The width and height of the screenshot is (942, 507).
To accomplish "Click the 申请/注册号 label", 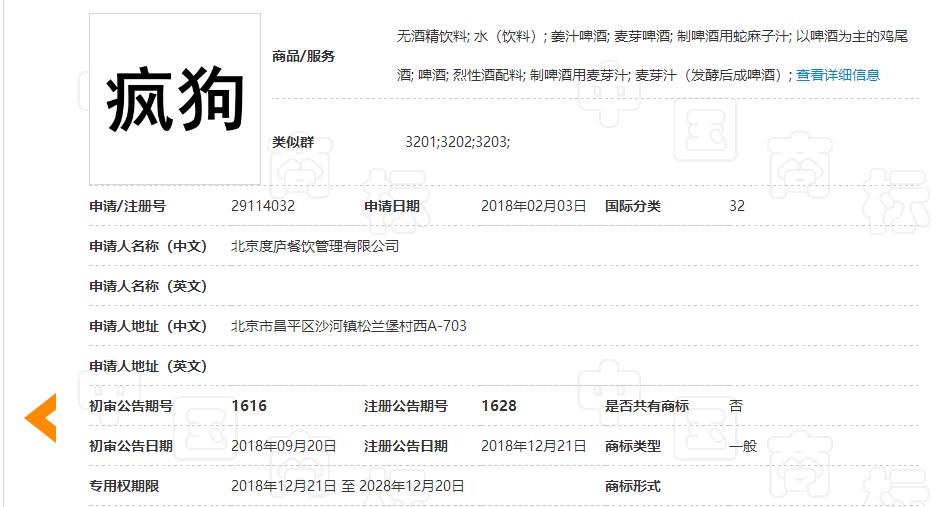I will [x=127, y=206].
